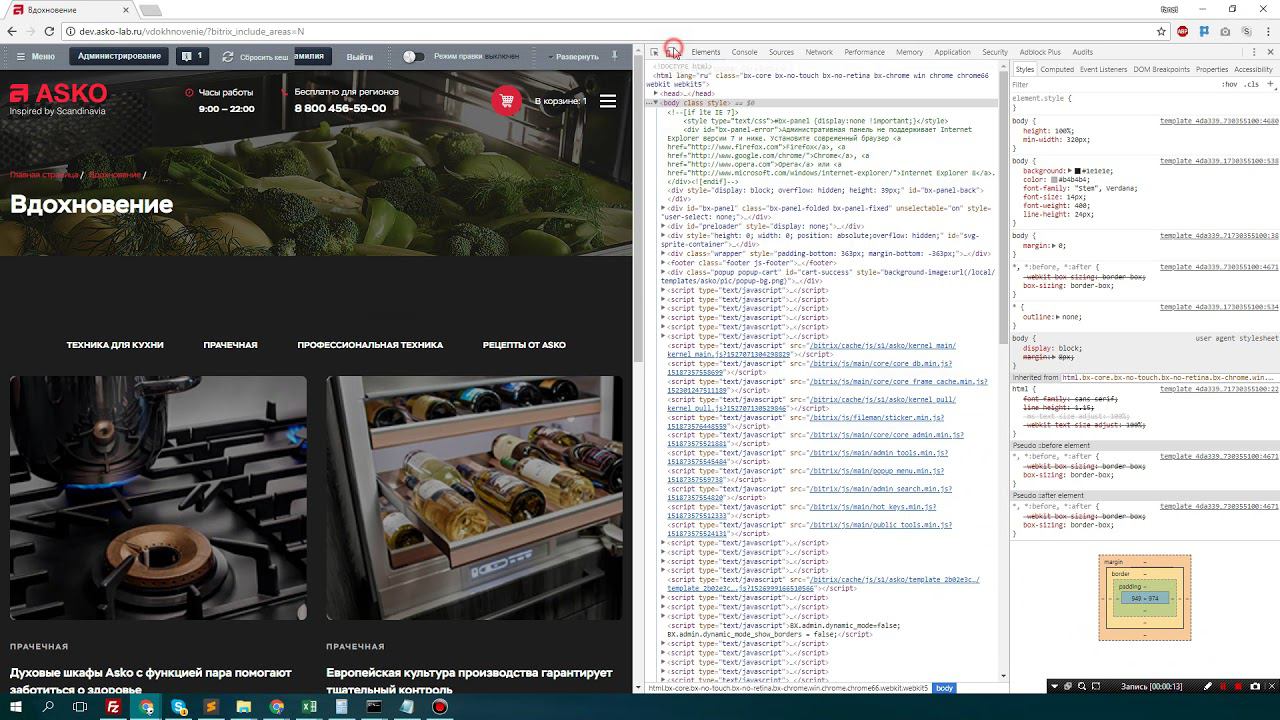Activate the DevTools element inspector icon
Image resolution: width=1280 pixels, height=720 pixels.
(x=655, y=52)
